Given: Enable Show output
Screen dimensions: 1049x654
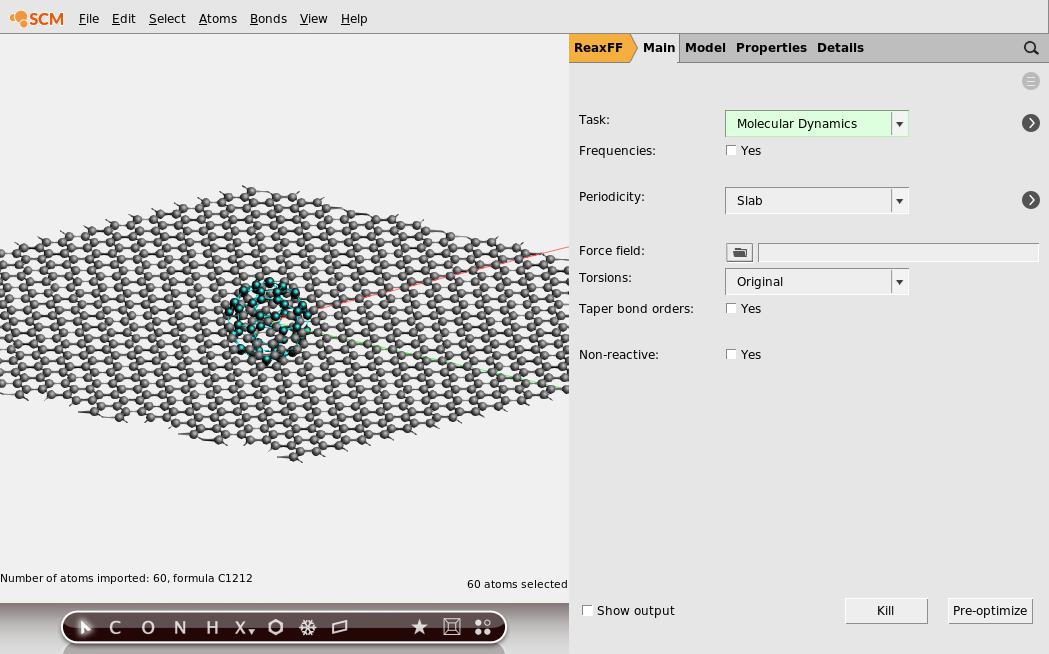Looking at the screenshot, I should tap(587, 610).
